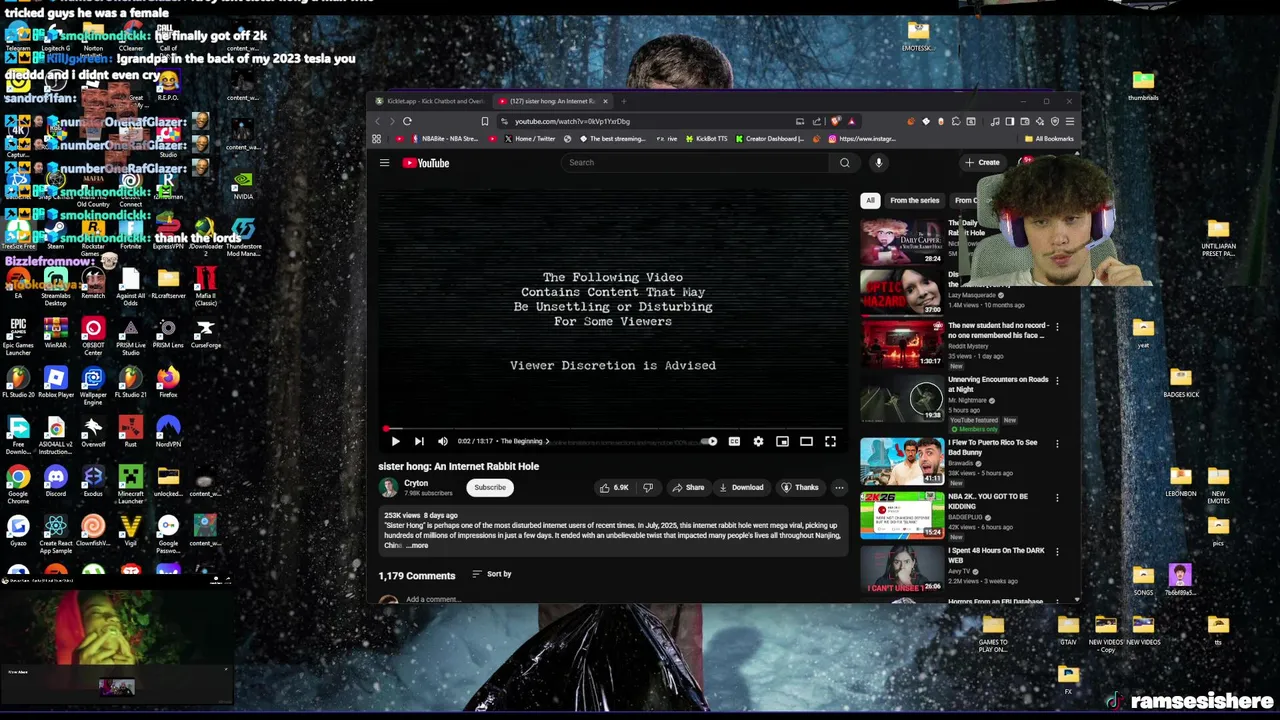The image size is (1280, 720).
Task: Focus the YouTube search box
Action: [x=695, y=162]
